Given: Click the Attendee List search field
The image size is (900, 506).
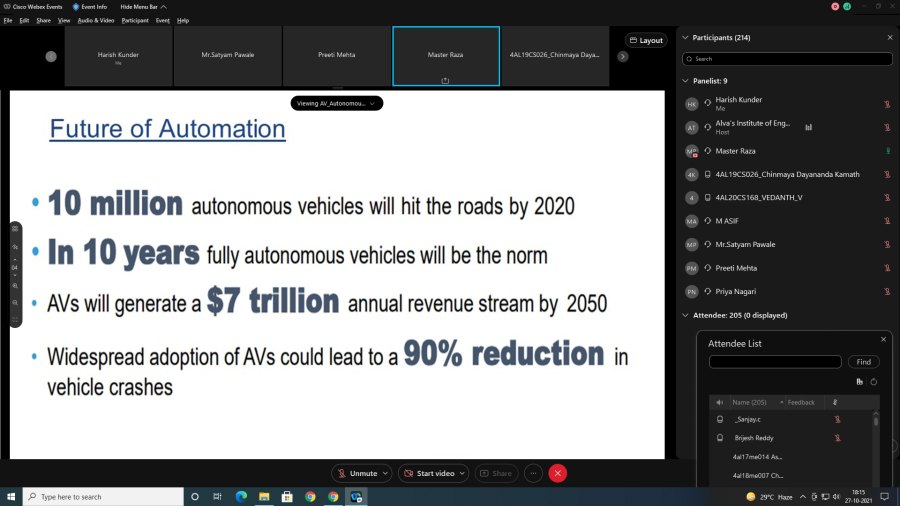Looking at the screenshot, I should [775, 361].
